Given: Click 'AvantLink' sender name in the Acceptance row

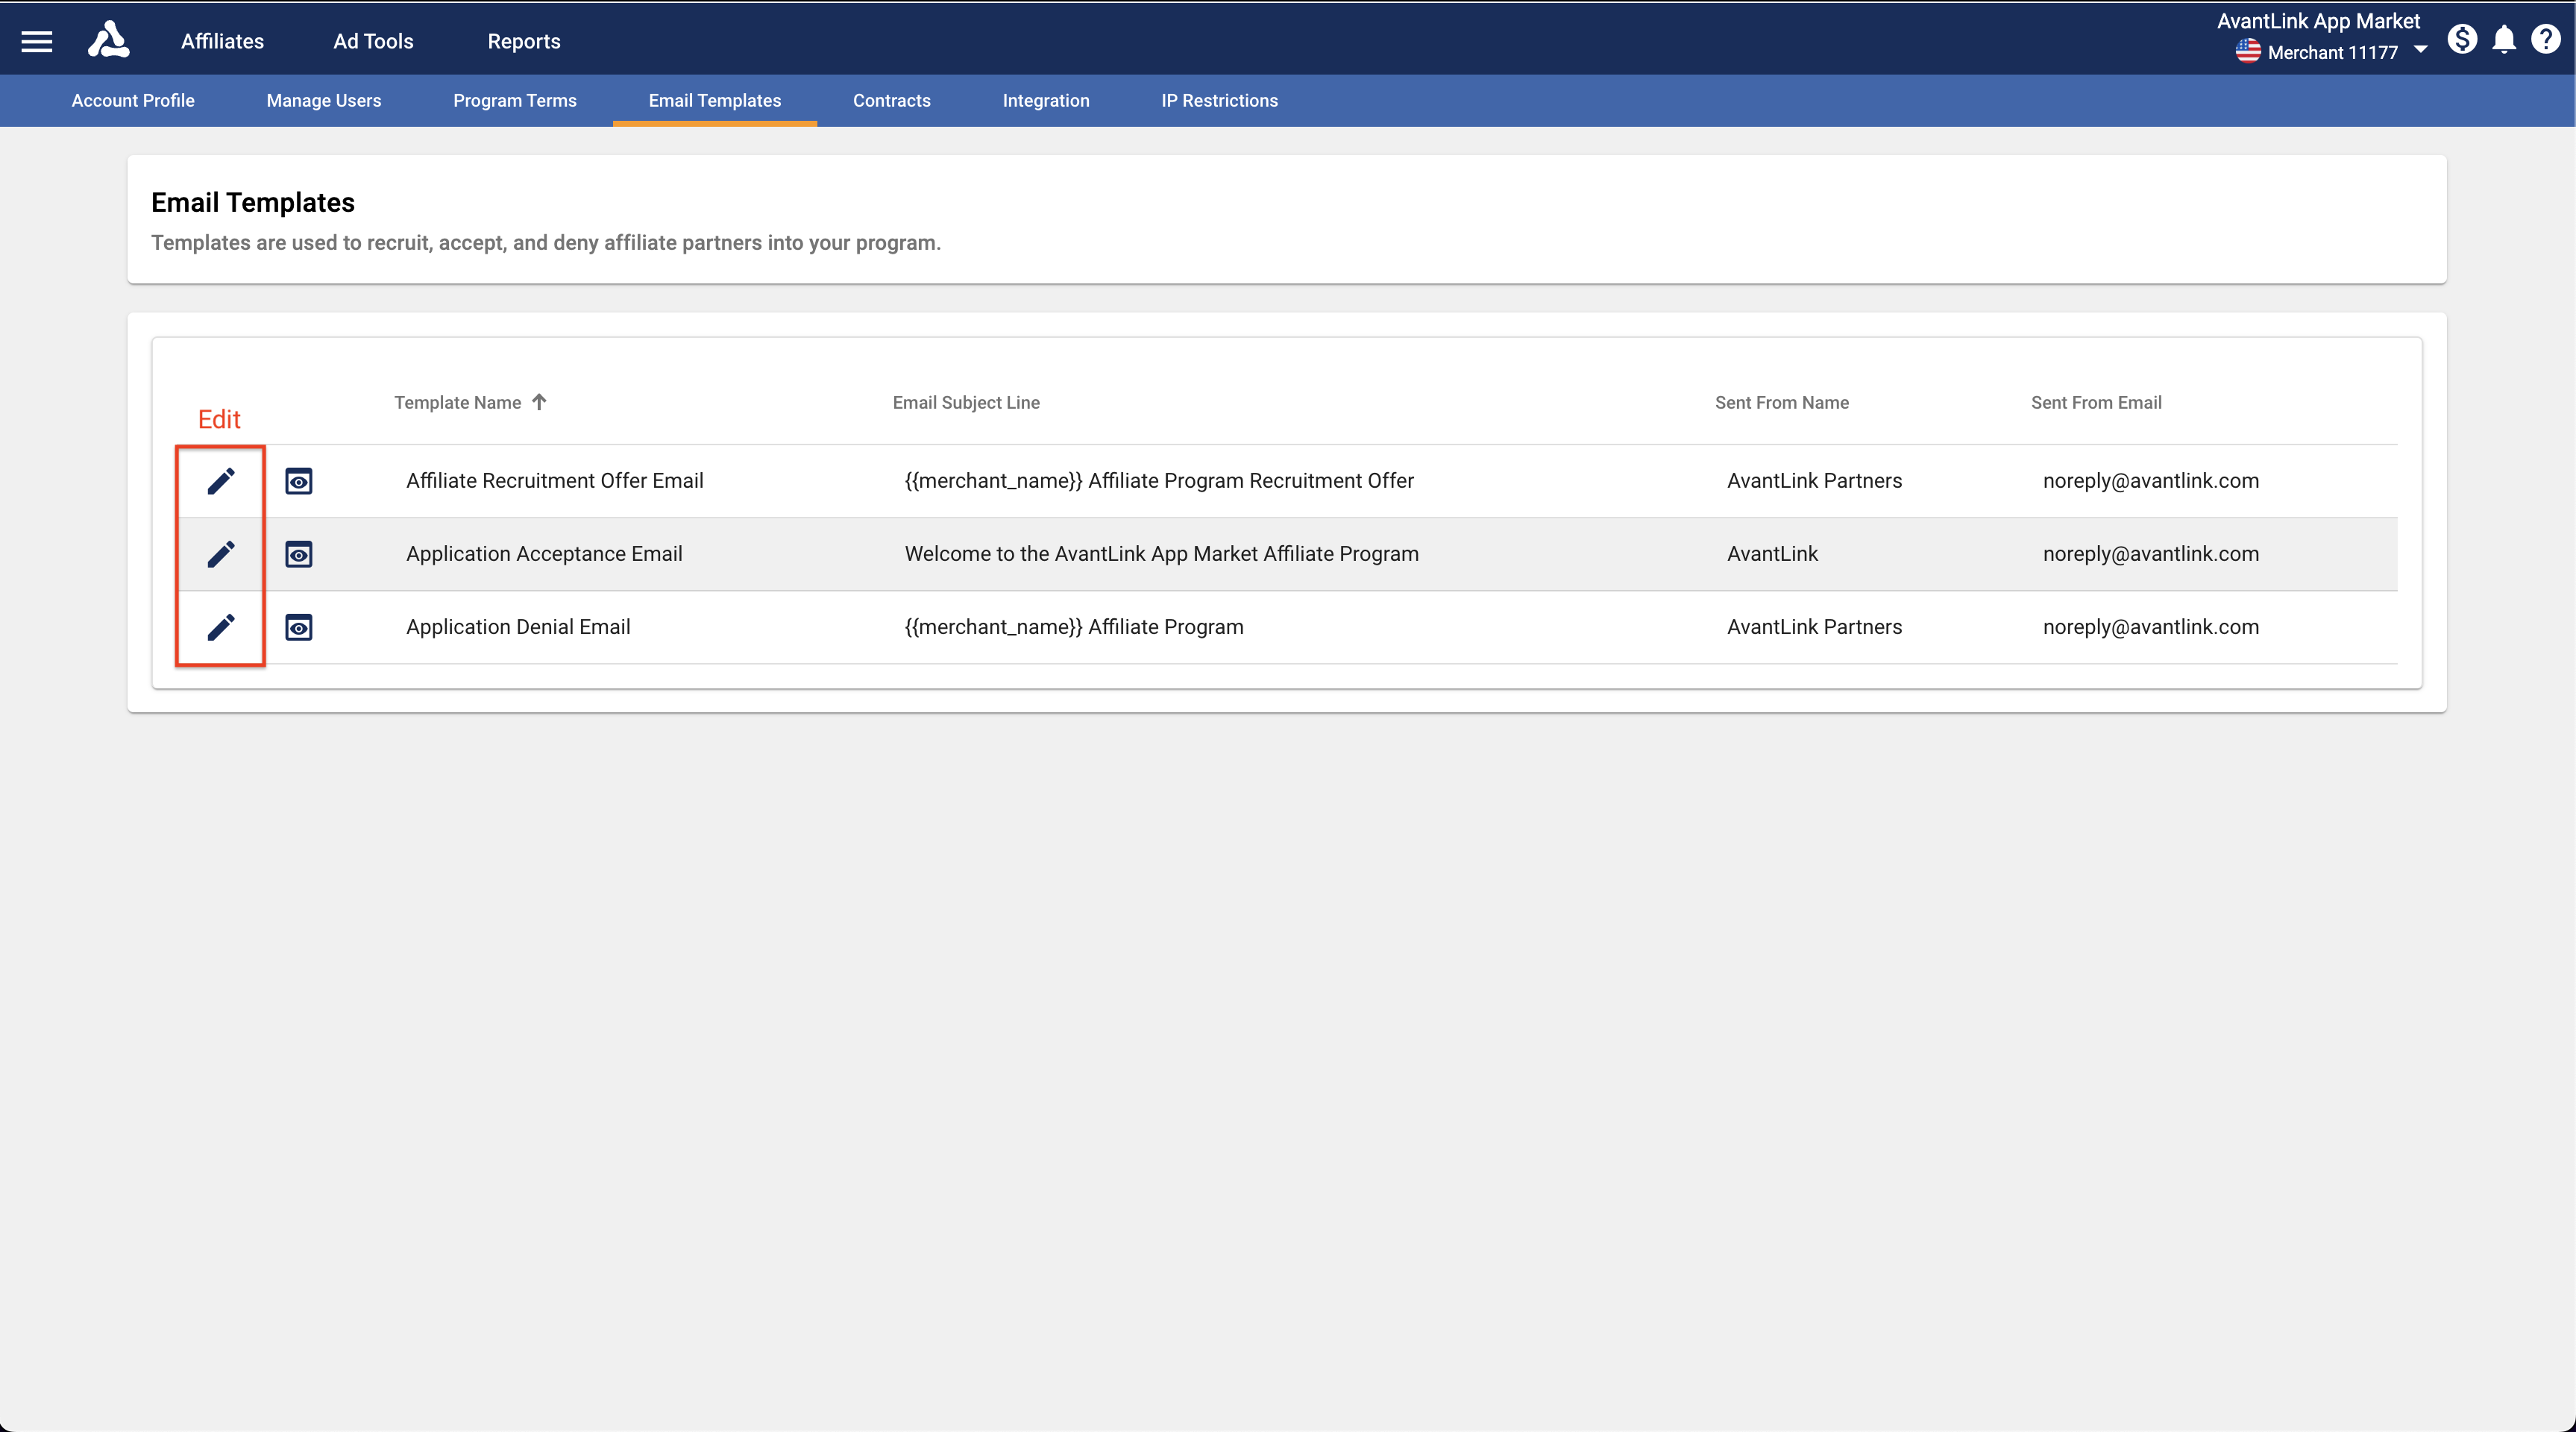Looking at the screenshot, I should pyautogui.click(x=1772, y=554).
